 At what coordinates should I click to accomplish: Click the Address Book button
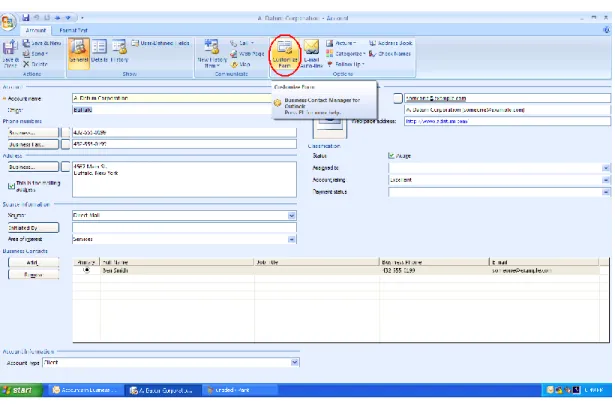point(391,43)
